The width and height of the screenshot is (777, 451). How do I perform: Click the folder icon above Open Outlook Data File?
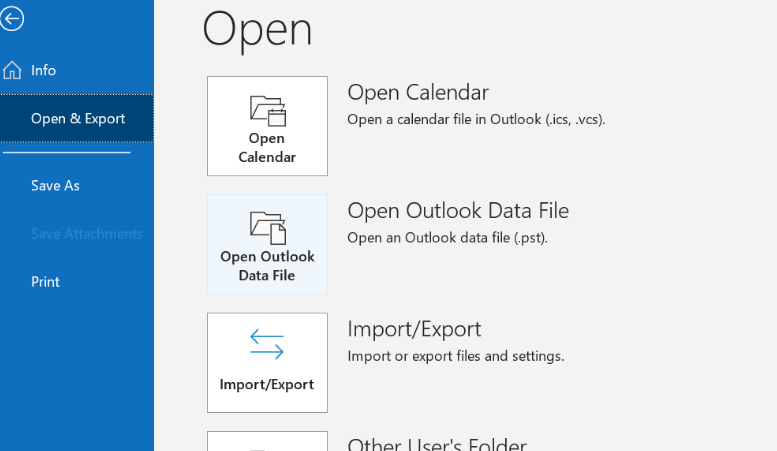point(267,228)
